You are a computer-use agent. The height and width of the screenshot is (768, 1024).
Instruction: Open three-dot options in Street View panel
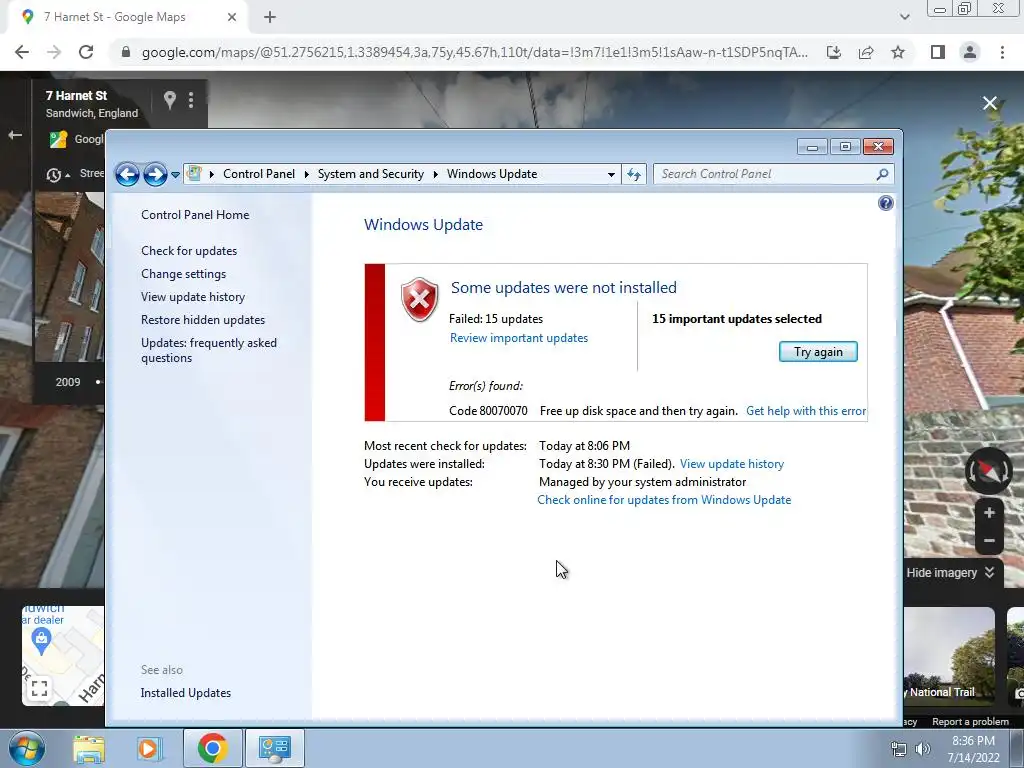coord(191,100)
